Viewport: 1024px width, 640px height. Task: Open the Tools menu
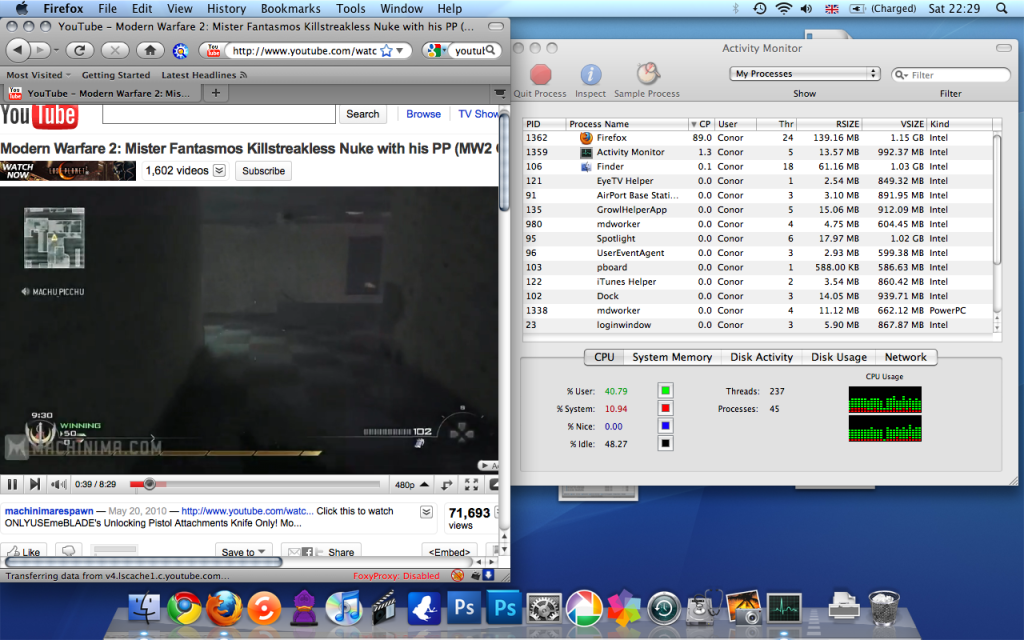tap(351, 8)
